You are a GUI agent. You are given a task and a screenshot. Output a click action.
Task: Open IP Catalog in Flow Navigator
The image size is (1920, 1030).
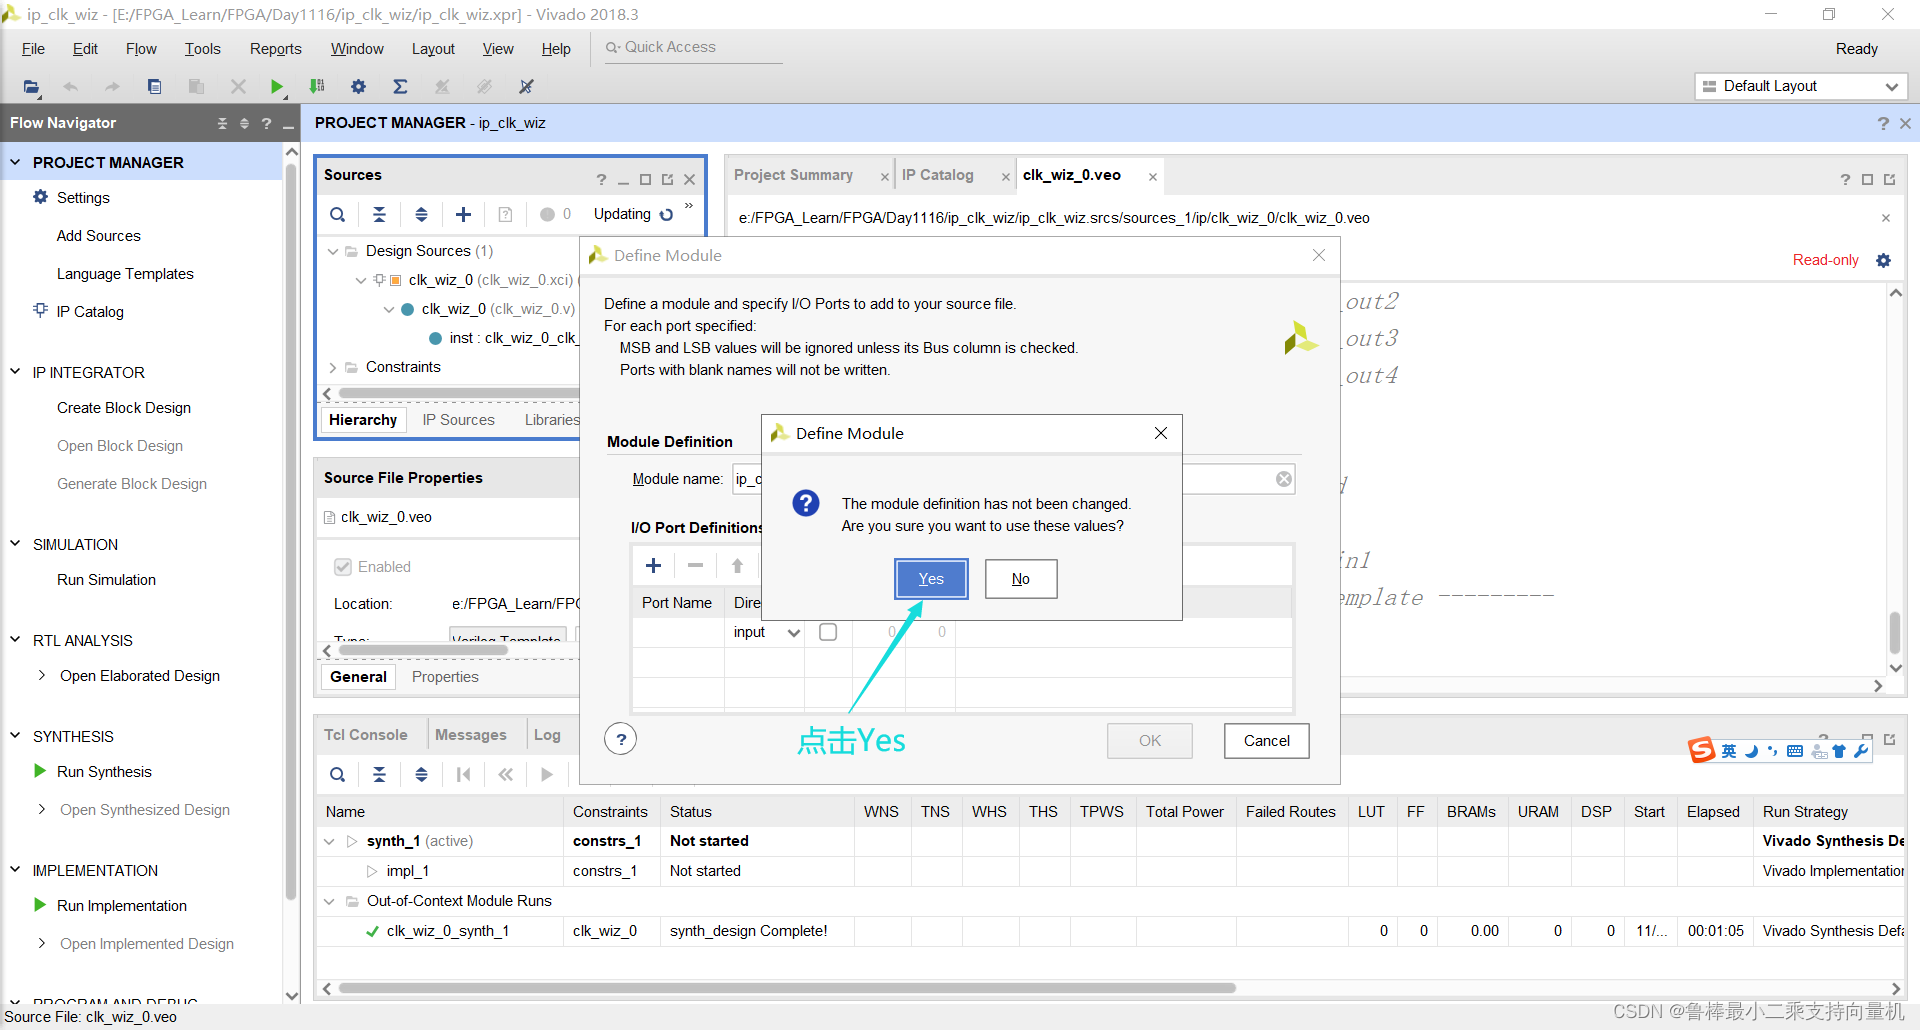[90, 312]
